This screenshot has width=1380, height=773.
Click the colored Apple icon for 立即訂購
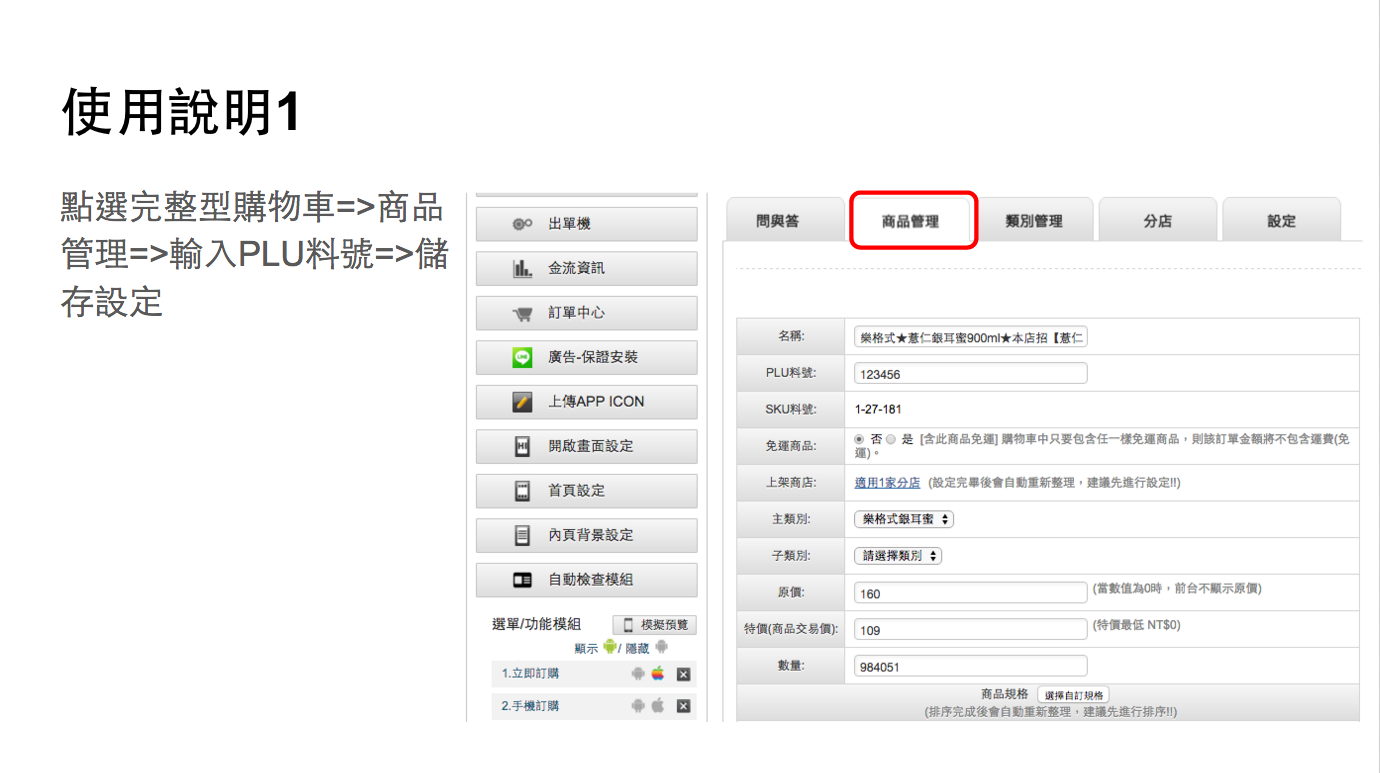[658, 674]
